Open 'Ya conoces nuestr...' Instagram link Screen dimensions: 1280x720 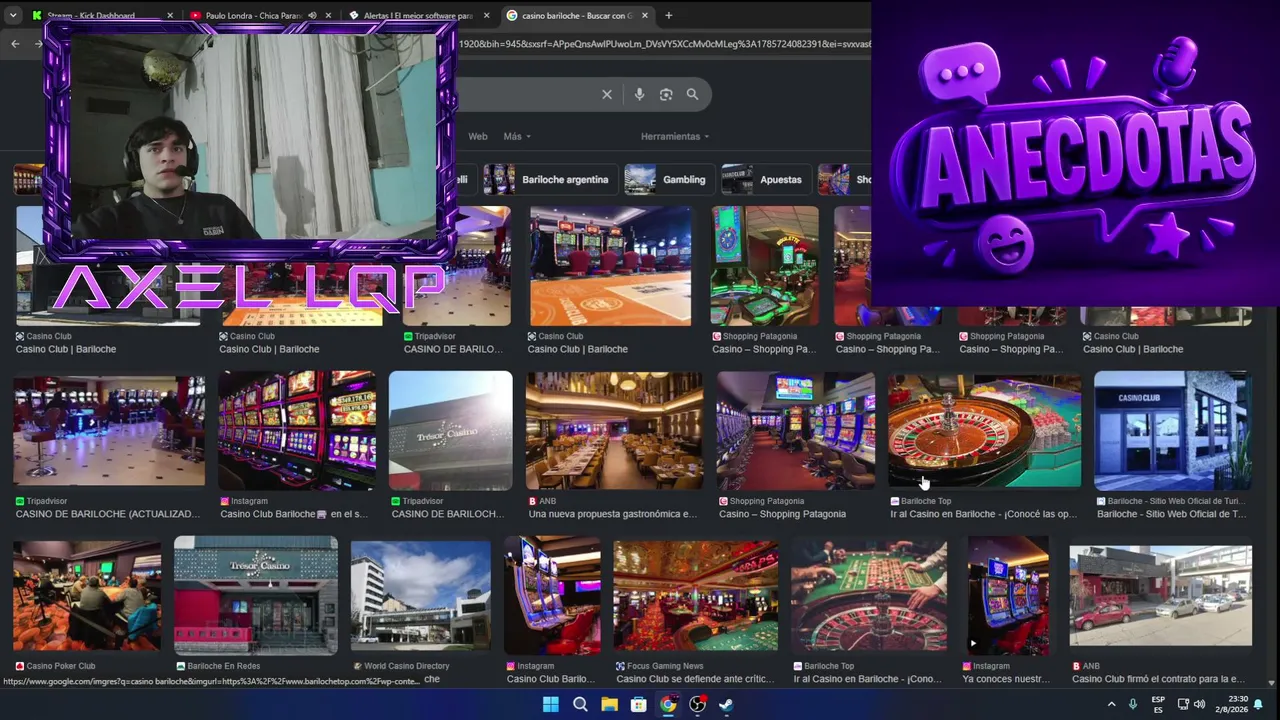click(1006, 679)
